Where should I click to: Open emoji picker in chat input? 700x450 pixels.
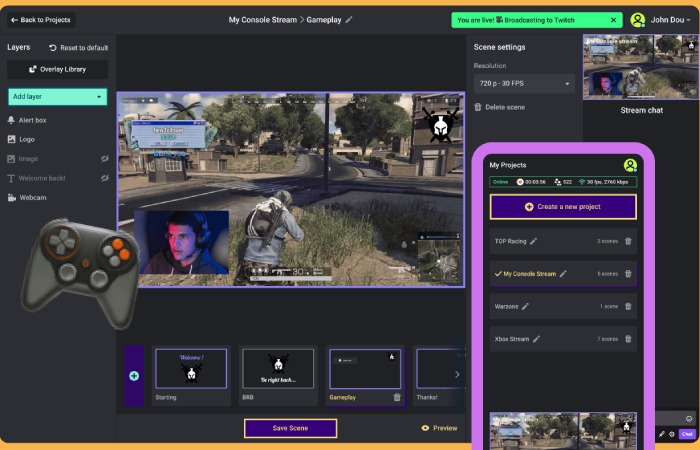(689, 419)
